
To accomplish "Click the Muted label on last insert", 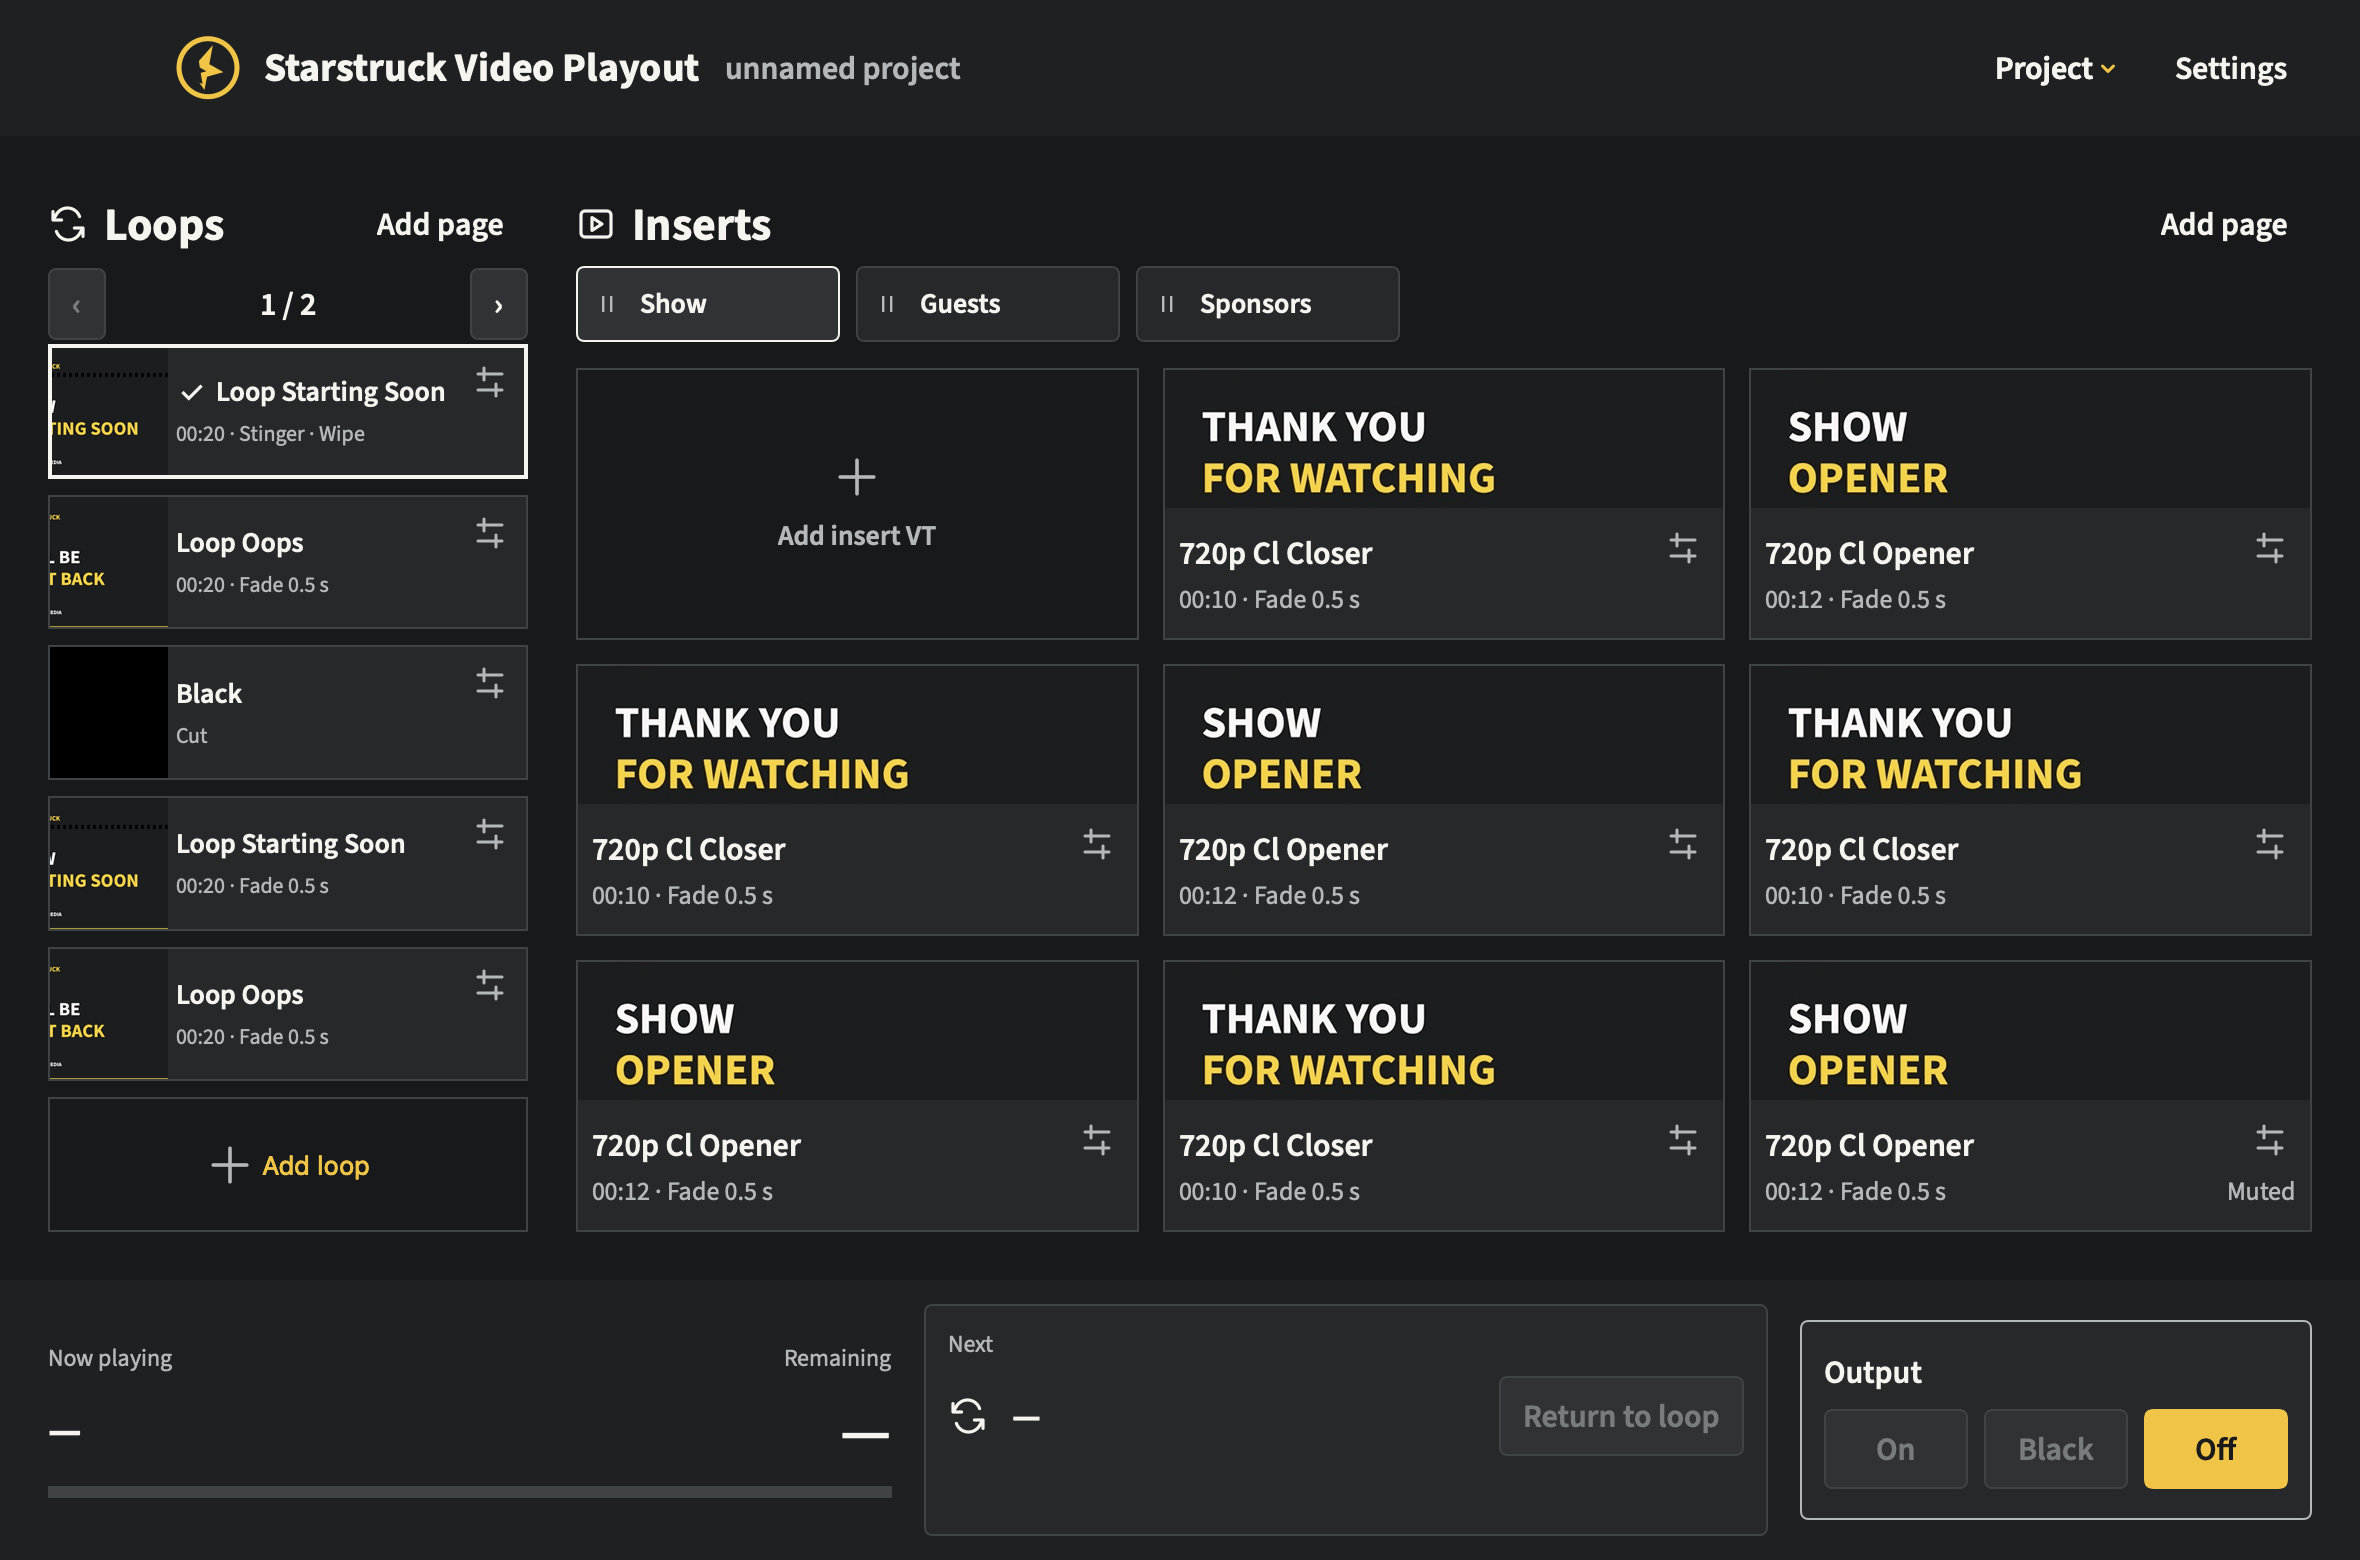I will pos(2260,1191).
